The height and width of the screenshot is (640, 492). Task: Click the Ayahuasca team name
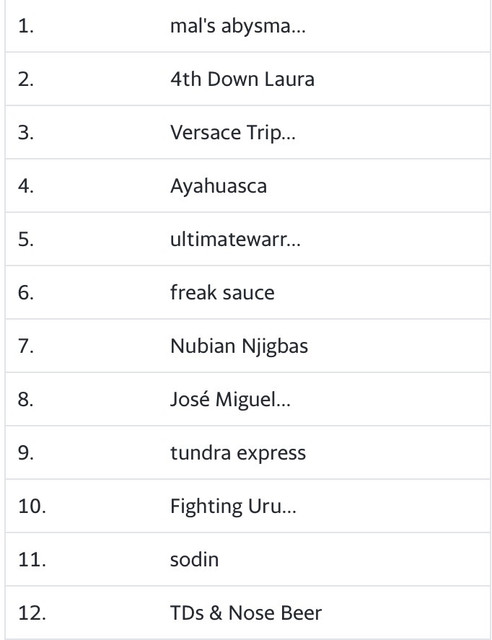click(218, 186)
